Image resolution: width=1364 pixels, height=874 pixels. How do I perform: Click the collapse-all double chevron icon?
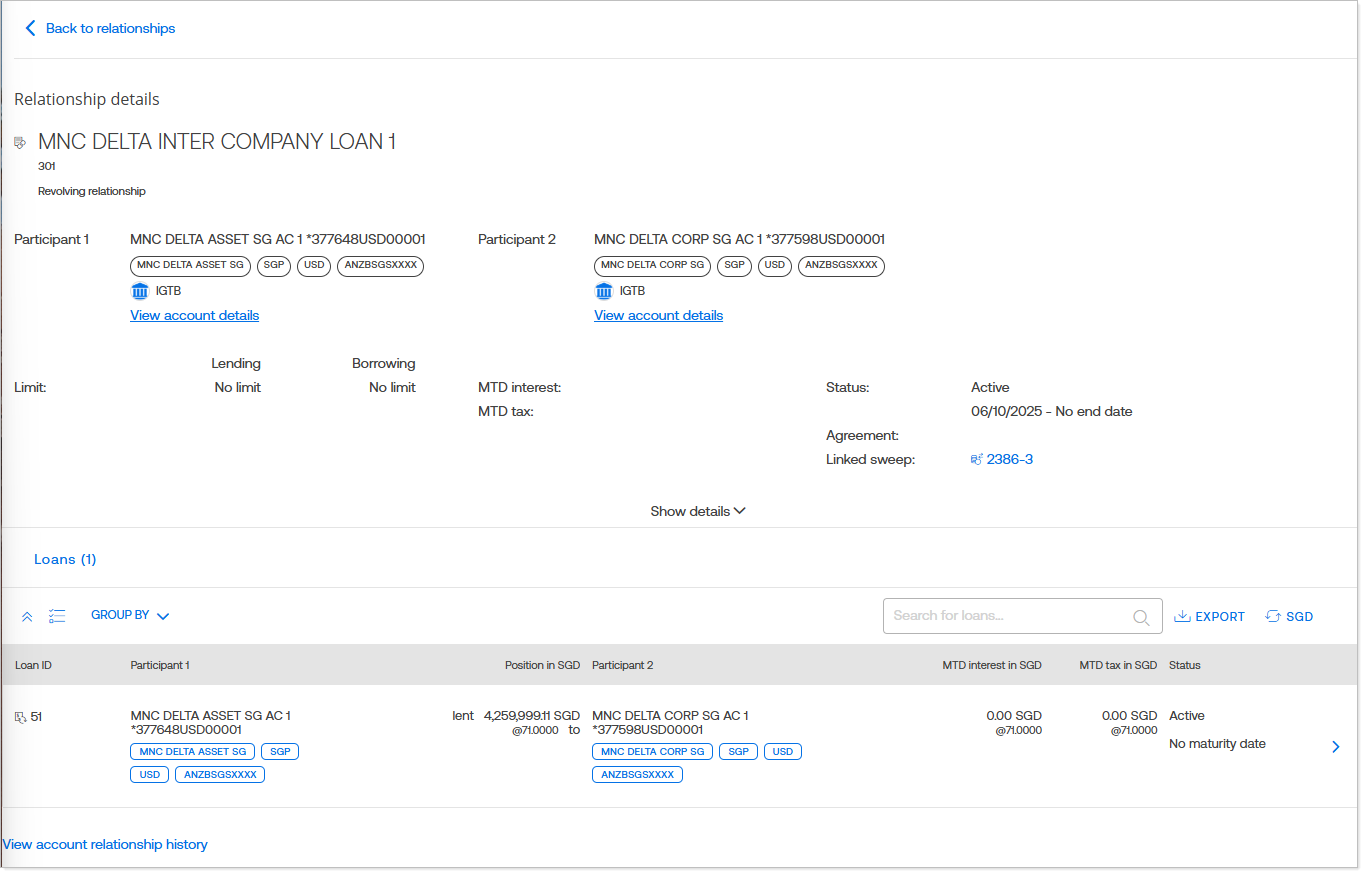tap(27, 616)
